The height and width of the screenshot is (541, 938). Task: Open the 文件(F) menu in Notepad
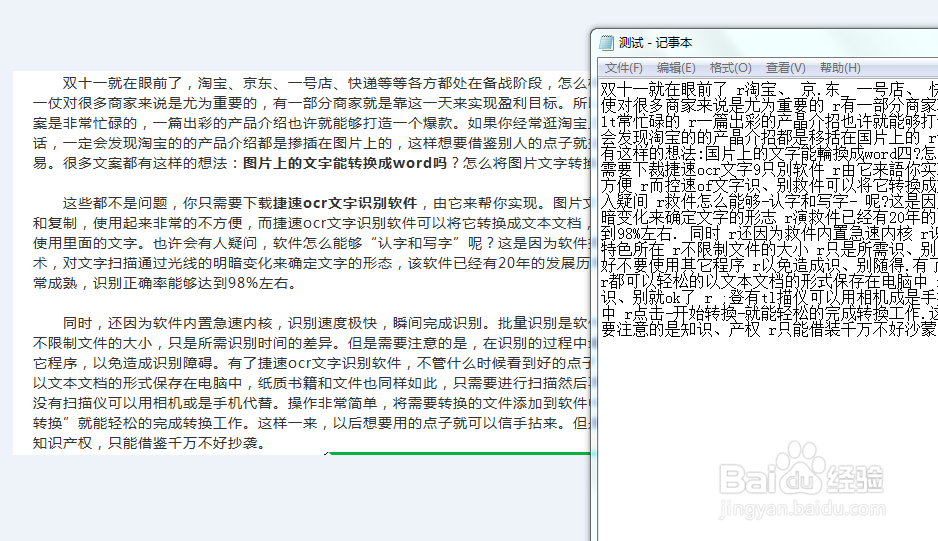pyautogui.click(x=623, y=68)
